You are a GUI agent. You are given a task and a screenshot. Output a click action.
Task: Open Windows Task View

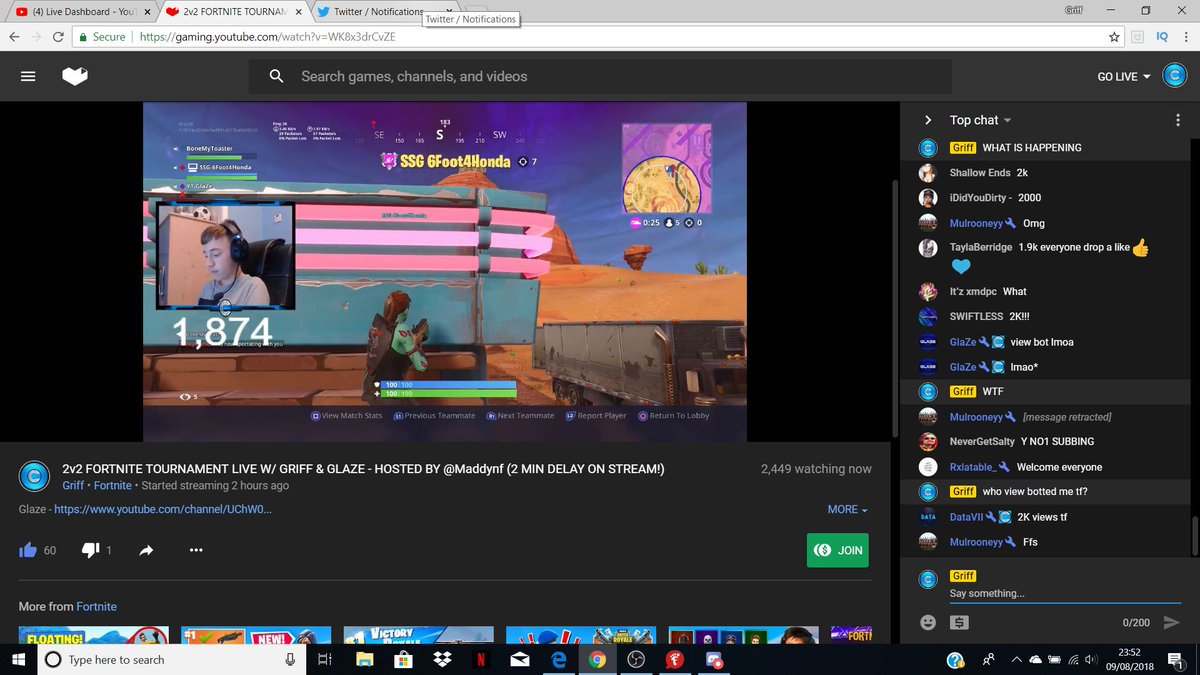point(324,660)
